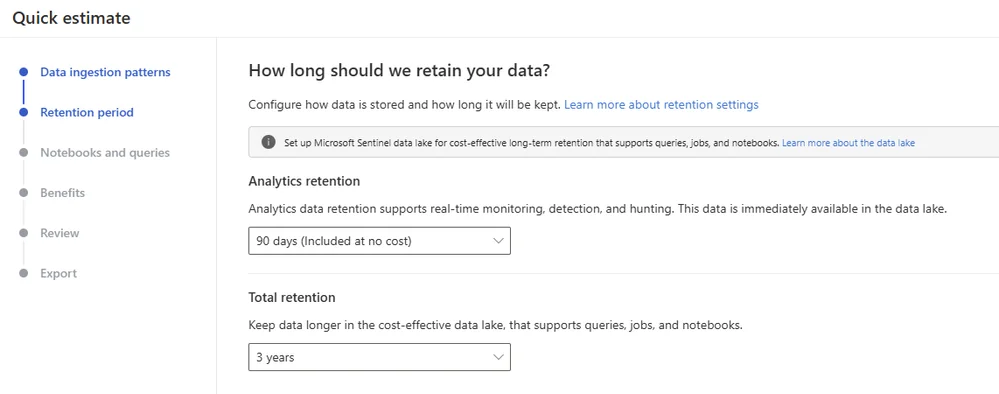Click the 'How long should we retain your data?' heading
Viewport: 999px width, 394px height.
pyautogui.click(x=399, y=71)
